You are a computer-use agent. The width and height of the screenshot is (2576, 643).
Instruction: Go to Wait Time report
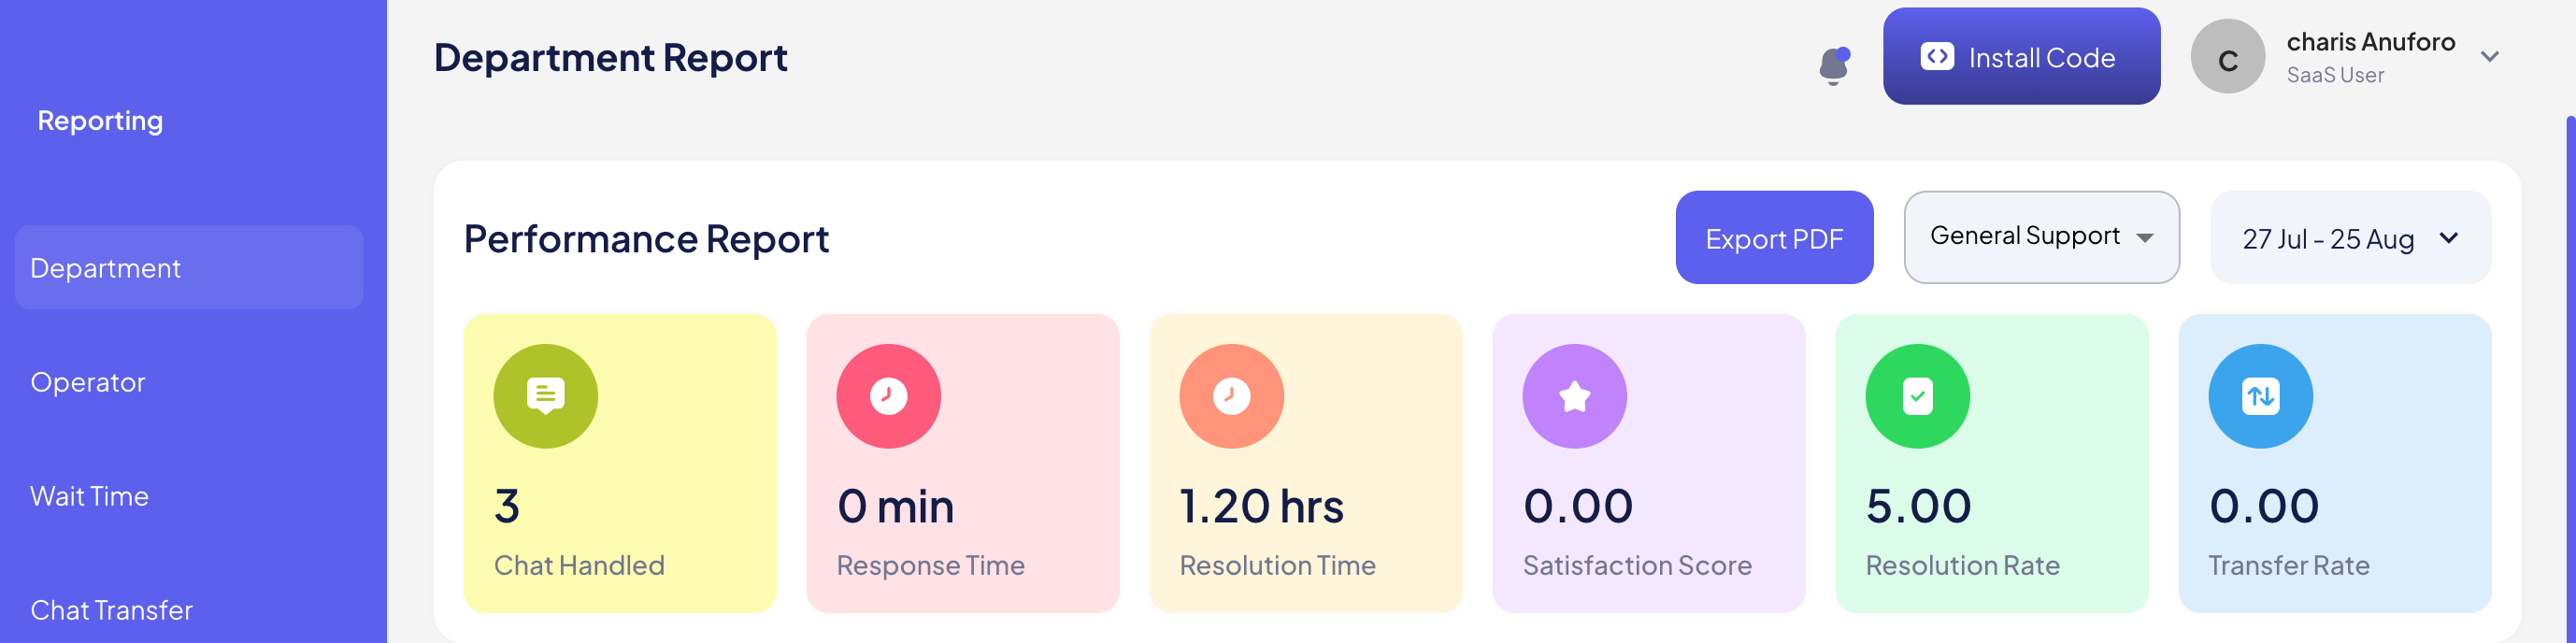pyautogui.click(x=90, y=496)
